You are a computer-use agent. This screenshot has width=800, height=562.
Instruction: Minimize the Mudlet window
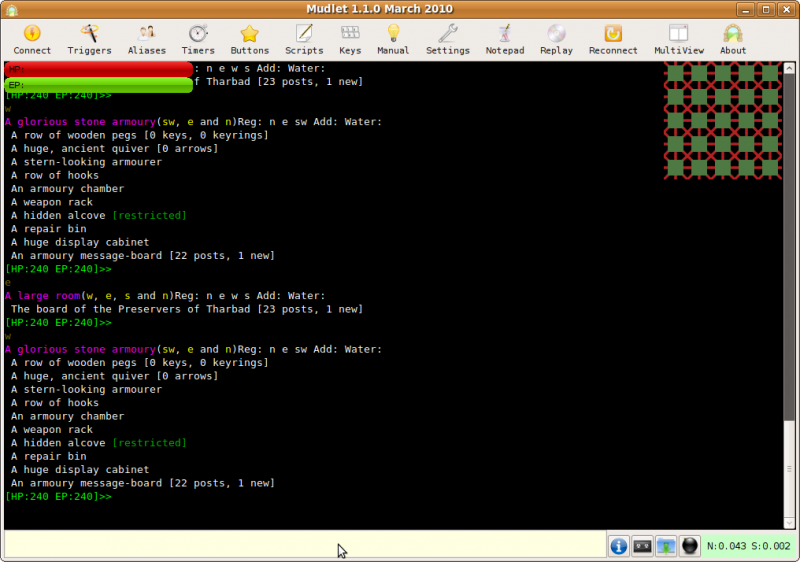pyautogui.click(x=745, y=9)
